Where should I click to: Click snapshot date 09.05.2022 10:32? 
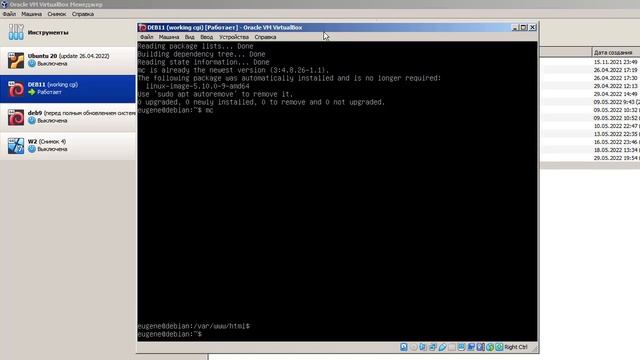[616, 110]
